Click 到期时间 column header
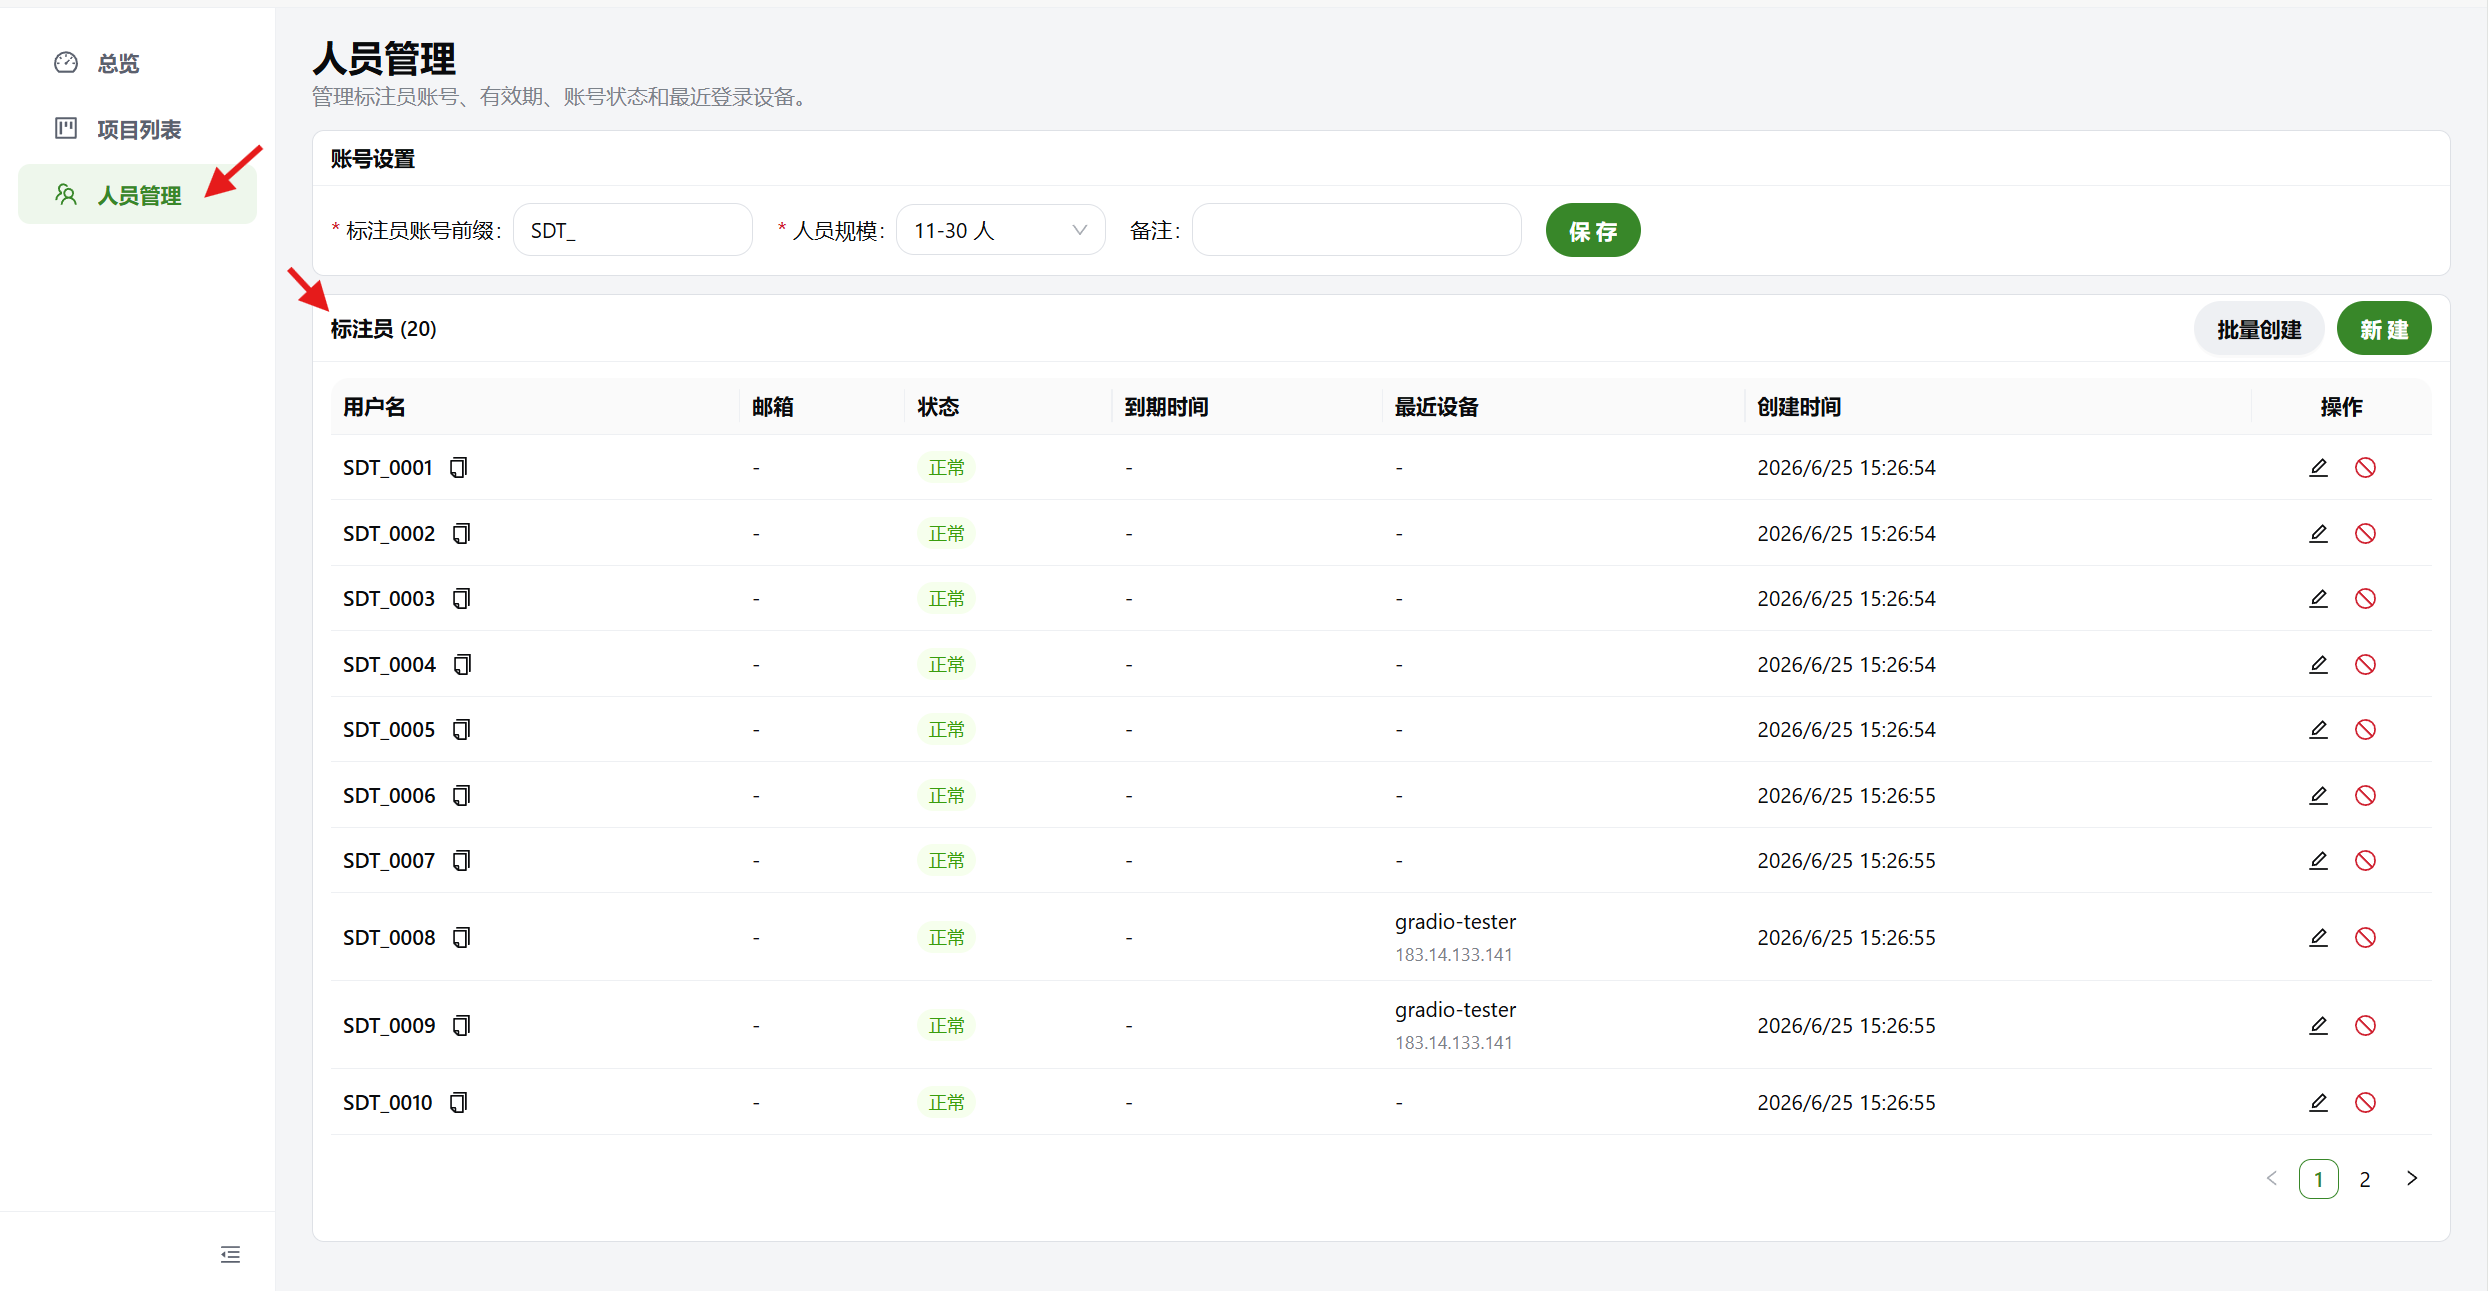 click(x=1166, y=407)
